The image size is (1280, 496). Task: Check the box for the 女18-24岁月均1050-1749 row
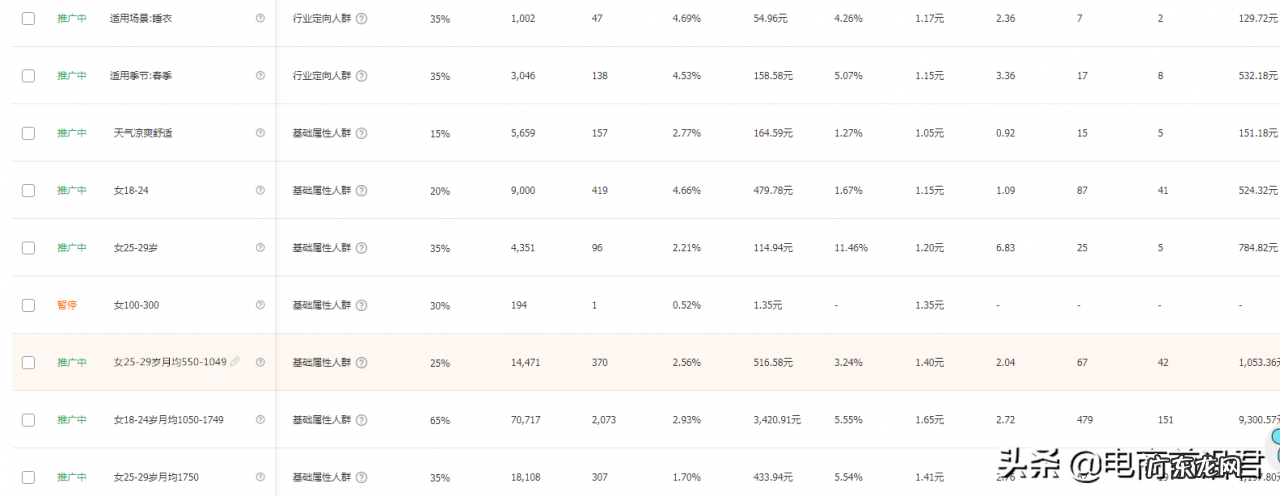click(28, 420)
